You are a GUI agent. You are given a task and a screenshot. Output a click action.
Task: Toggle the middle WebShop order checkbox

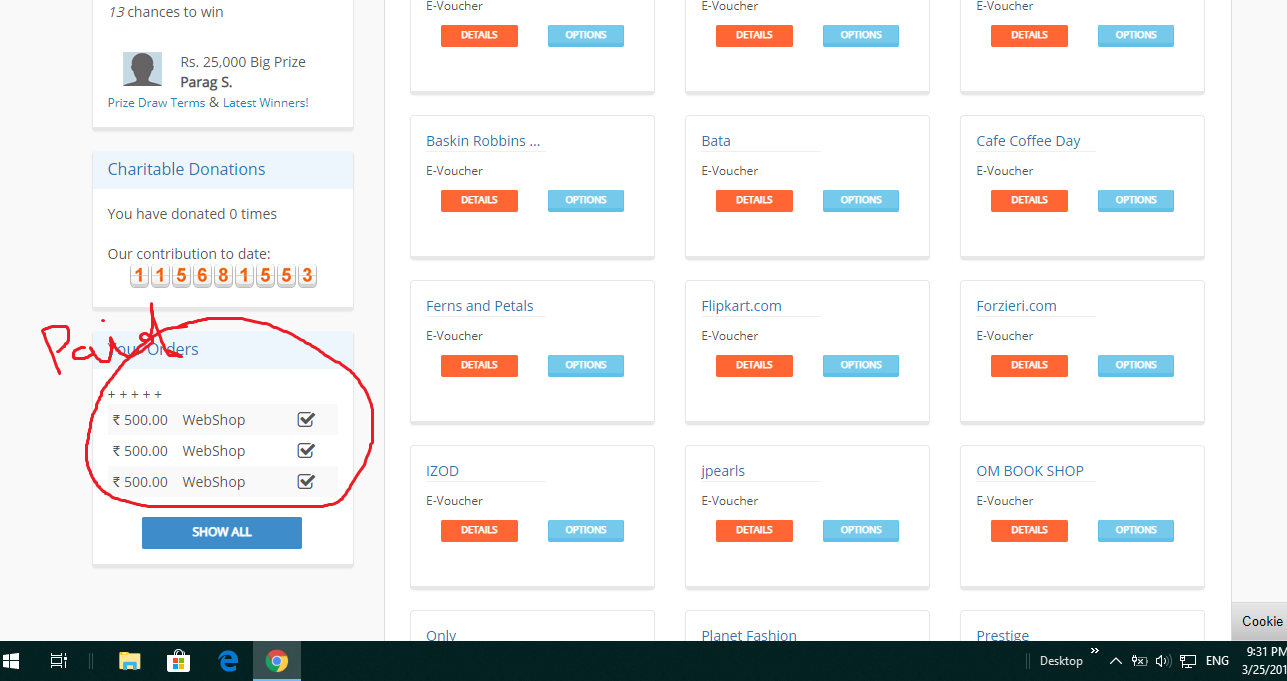coord(306,450)
